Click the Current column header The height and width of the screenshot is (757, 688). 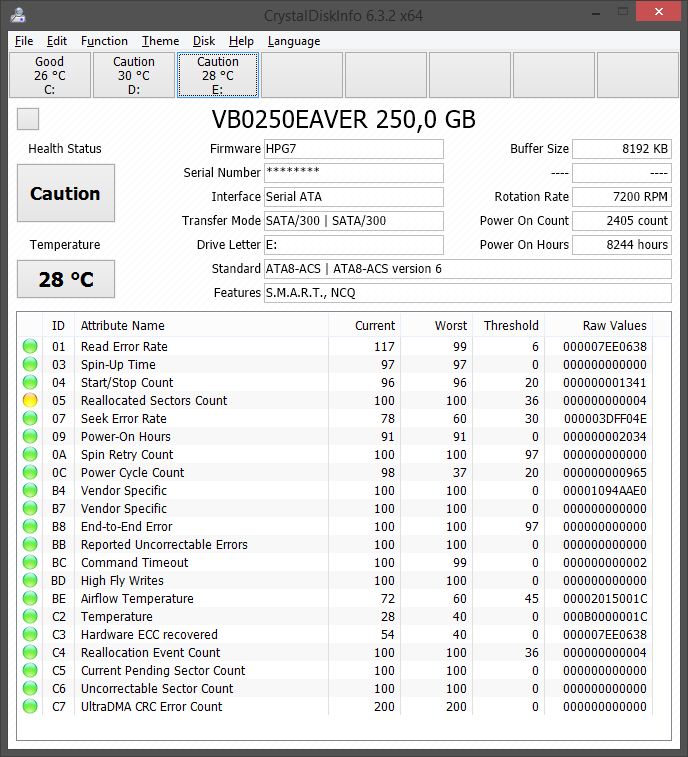[x=365, y=325]
